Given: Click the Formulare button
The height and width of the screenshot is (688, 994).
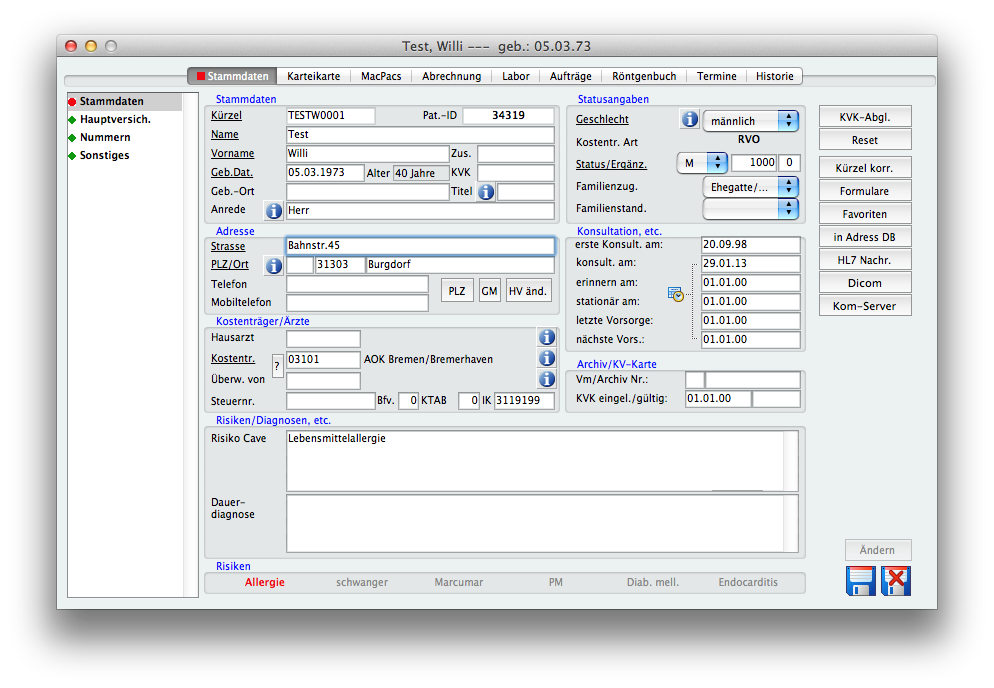Looking at the screenshot, I should 865,191.
